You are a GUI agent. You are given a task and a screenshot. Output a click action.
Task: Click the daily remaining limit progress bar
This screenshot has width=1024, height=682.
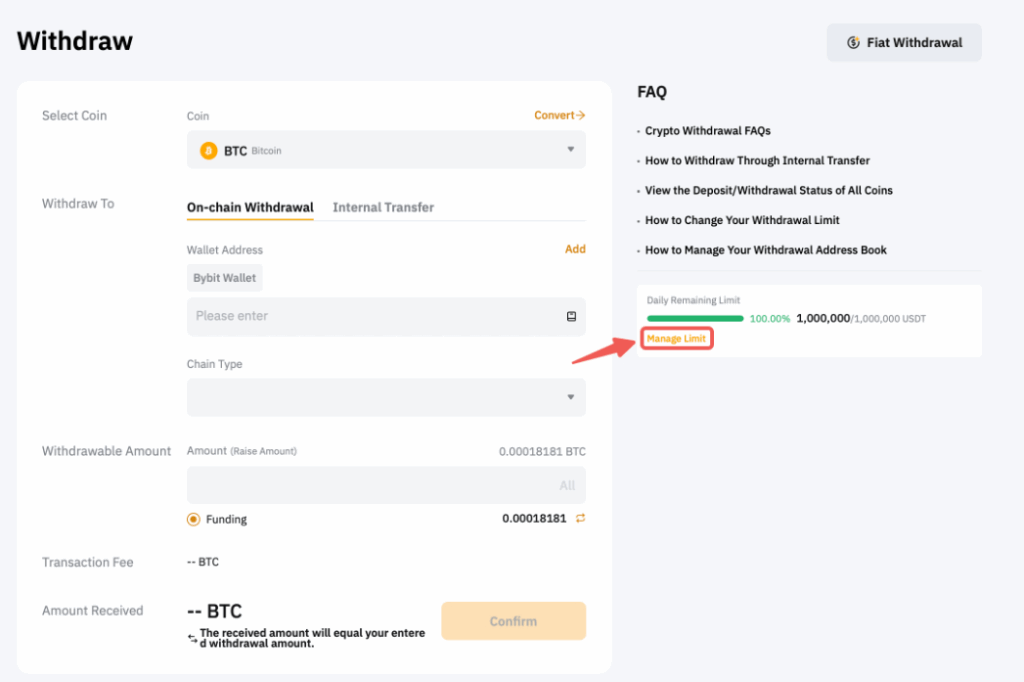click(695, 318)
